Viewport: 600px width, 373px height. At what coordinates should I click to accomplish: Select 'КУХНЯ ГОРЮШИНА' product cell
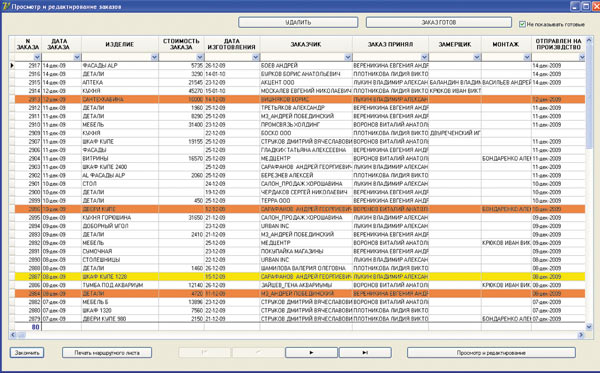click(120, 217)
